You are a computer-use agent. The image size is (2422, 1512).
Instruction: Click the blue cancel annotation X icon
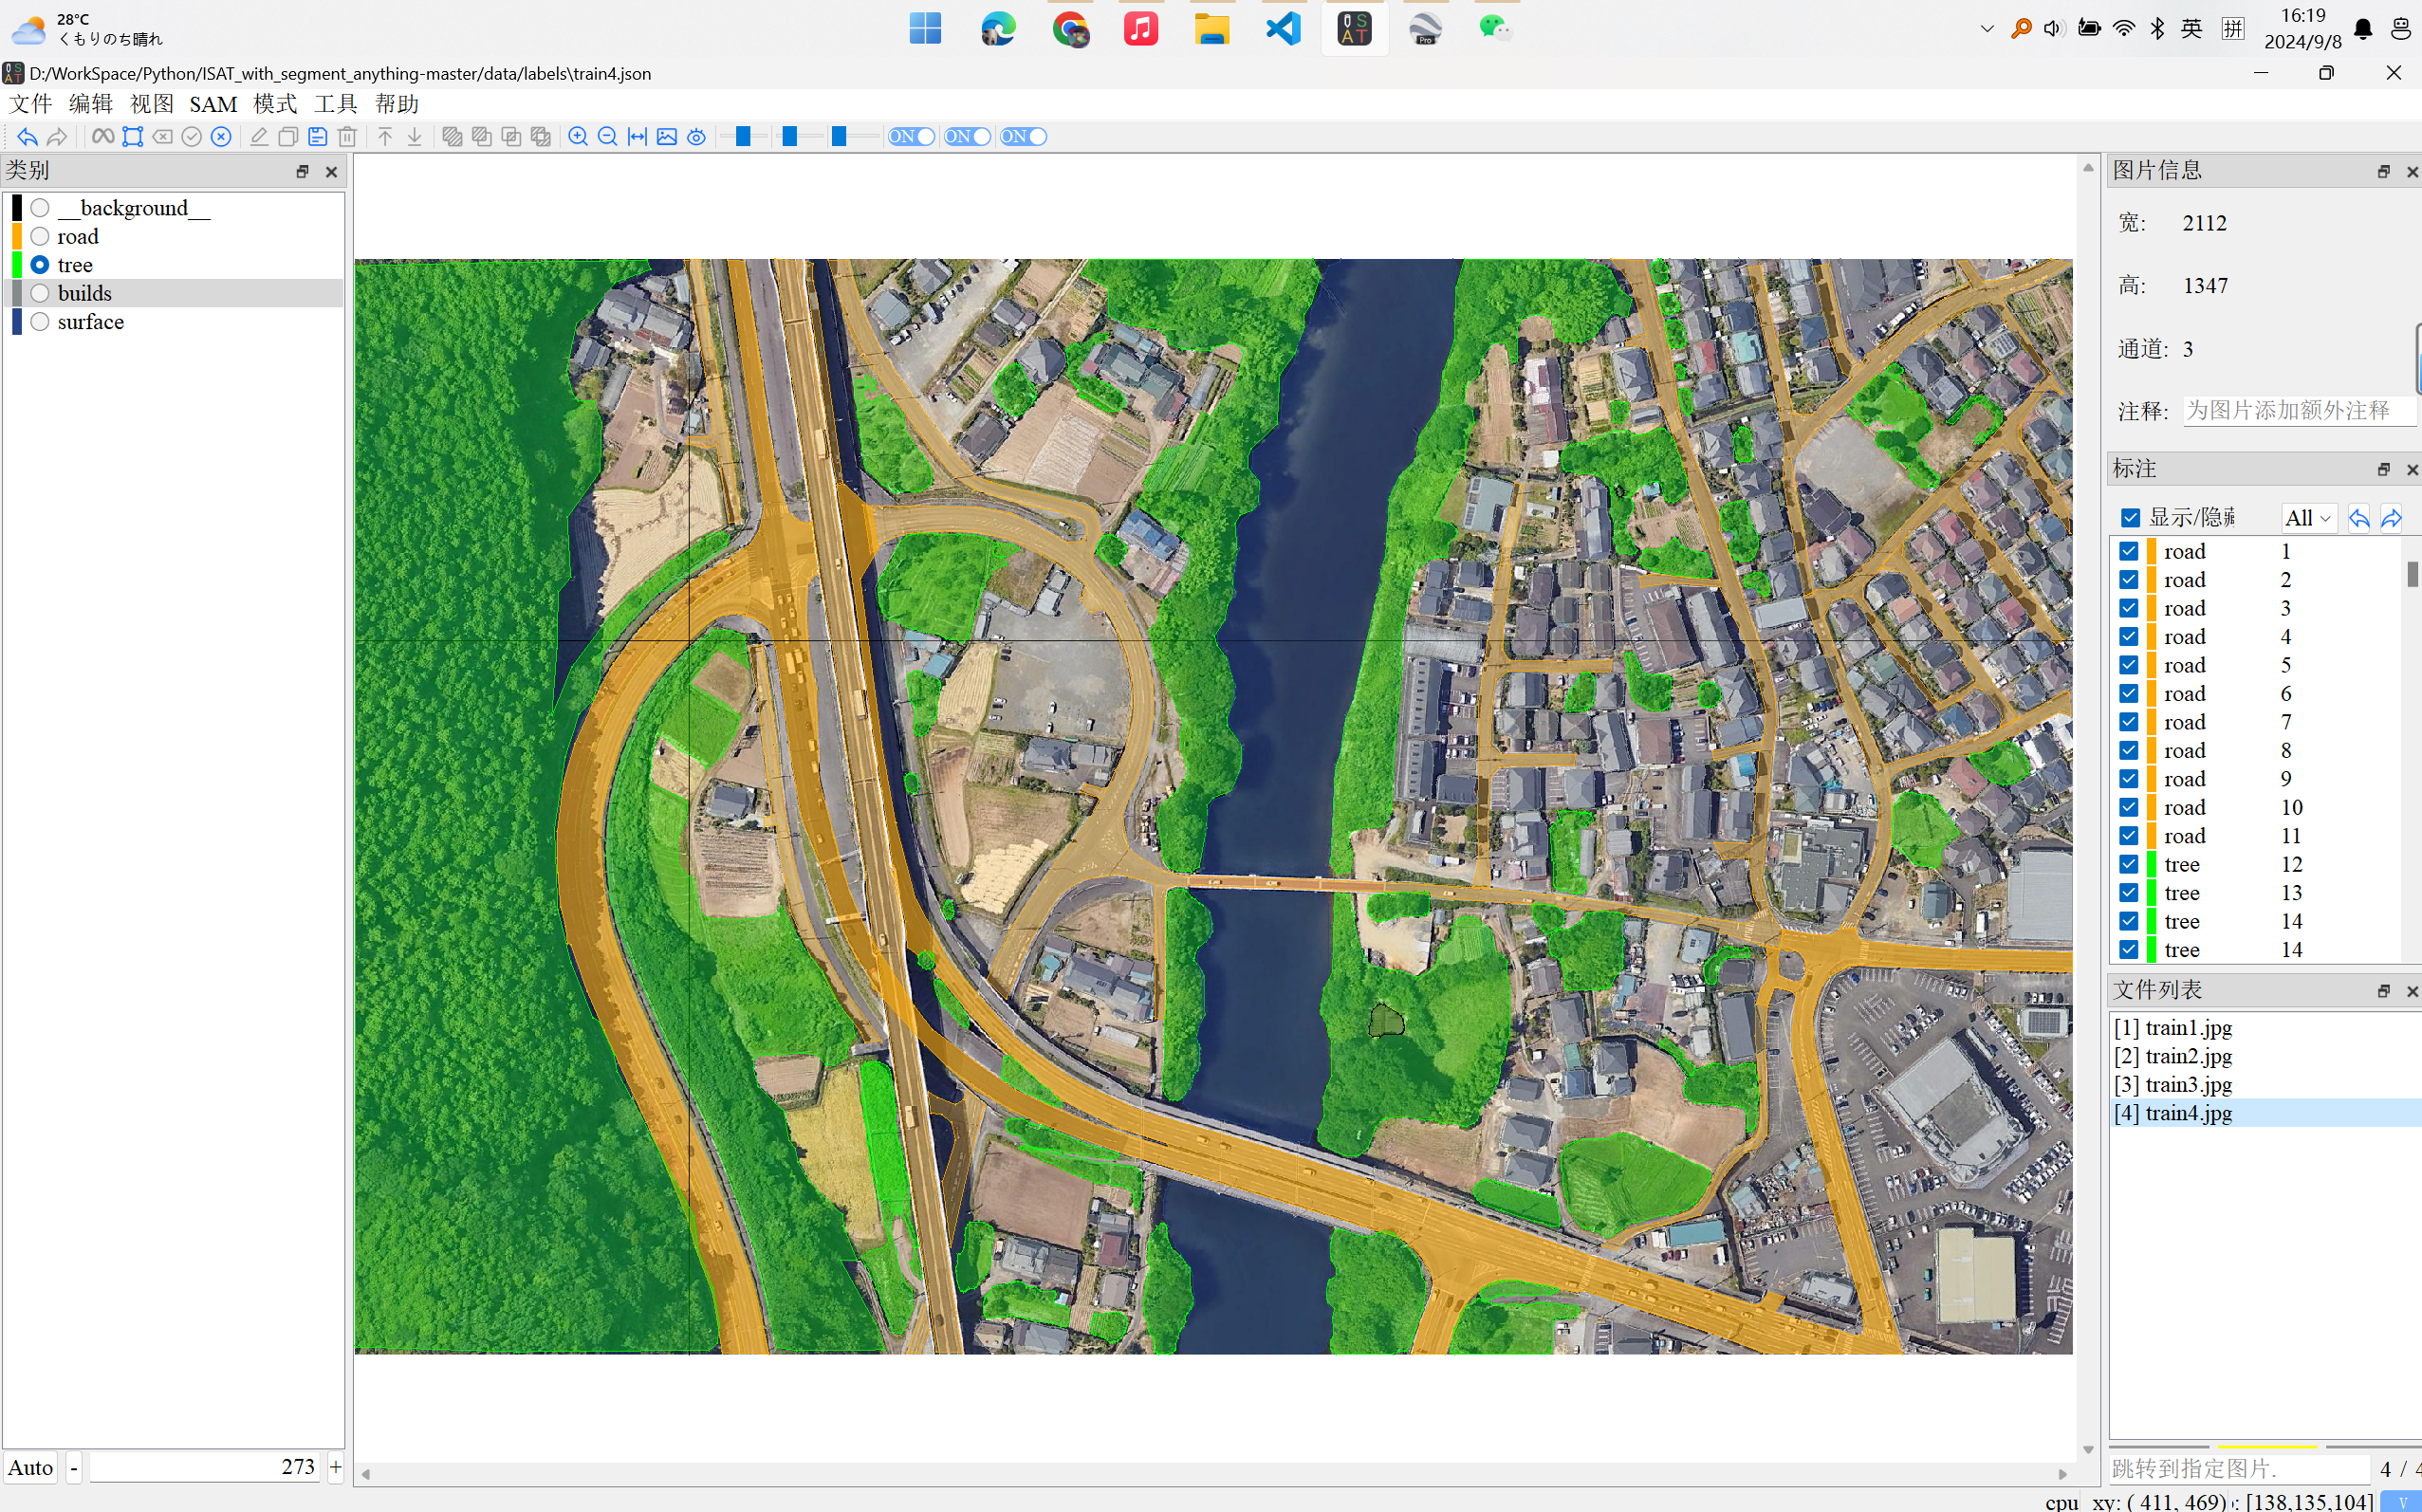[221, 137]
